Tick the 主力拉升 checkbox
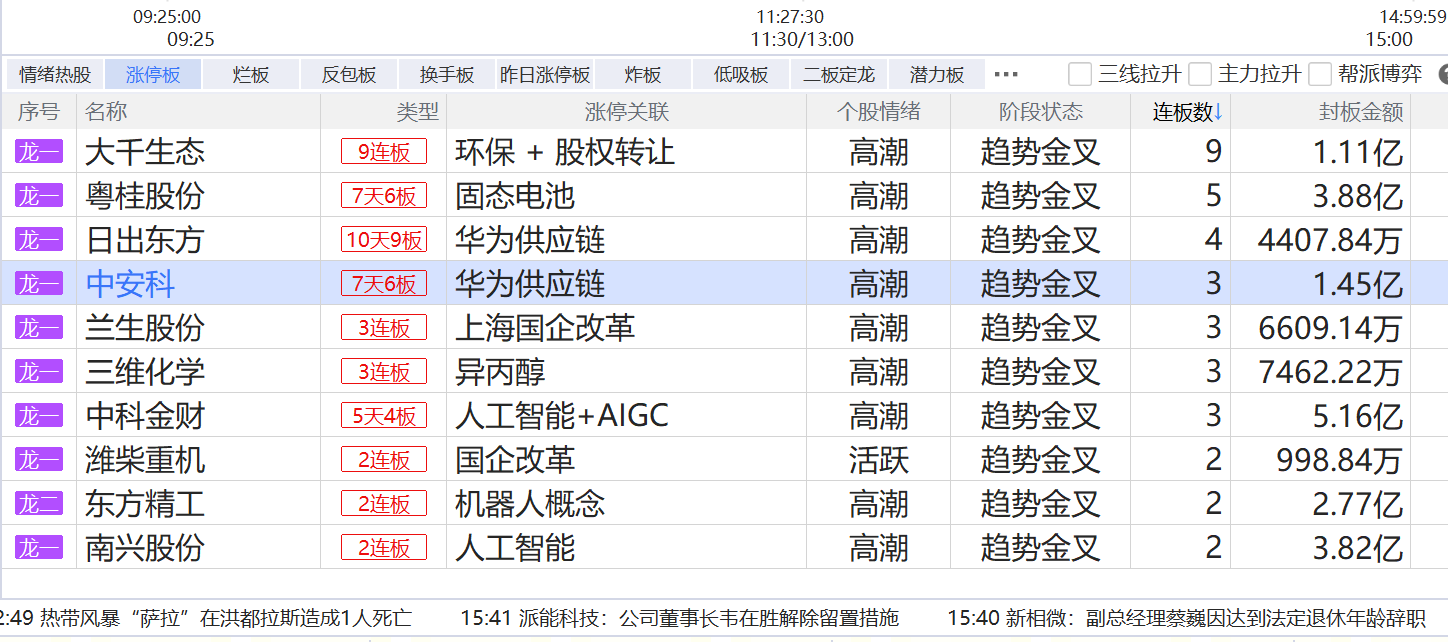Screen dimensions: 1448x642 pos(1200,74)
